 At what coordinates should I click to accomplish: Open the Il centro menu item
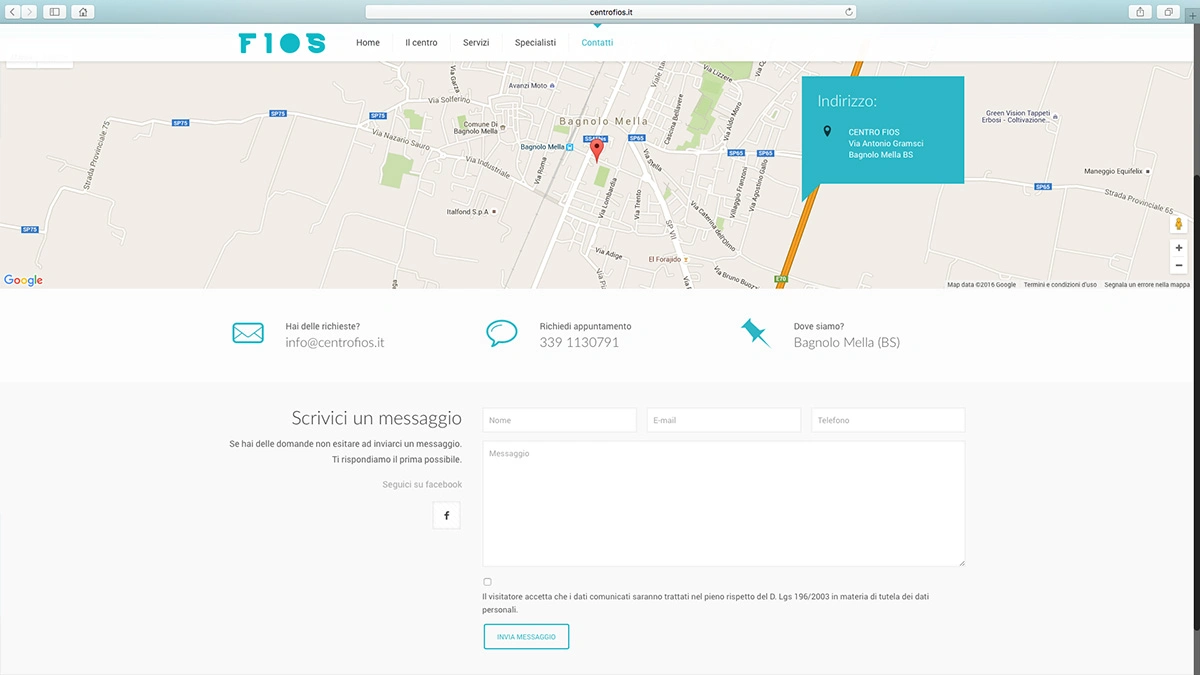421,43
